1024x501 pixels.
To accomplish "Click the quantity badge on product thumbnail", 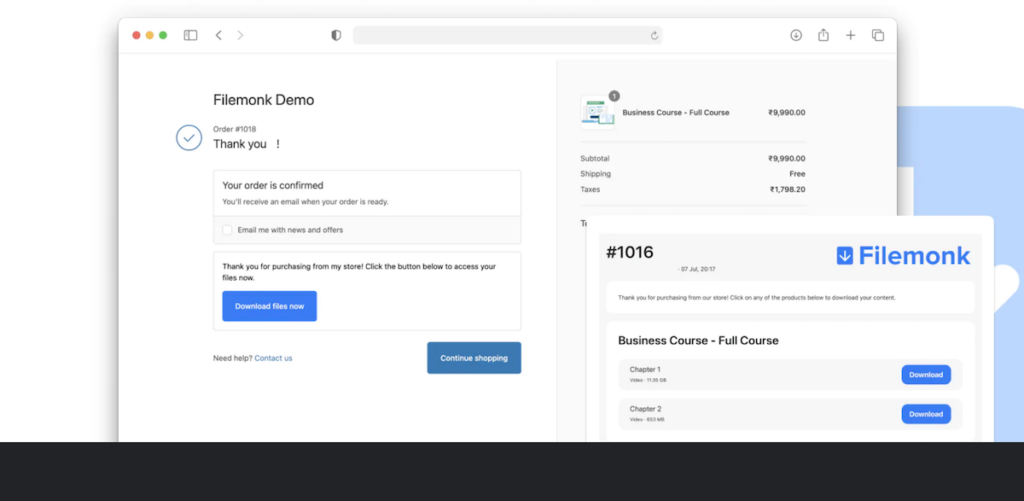I will 614,96.
